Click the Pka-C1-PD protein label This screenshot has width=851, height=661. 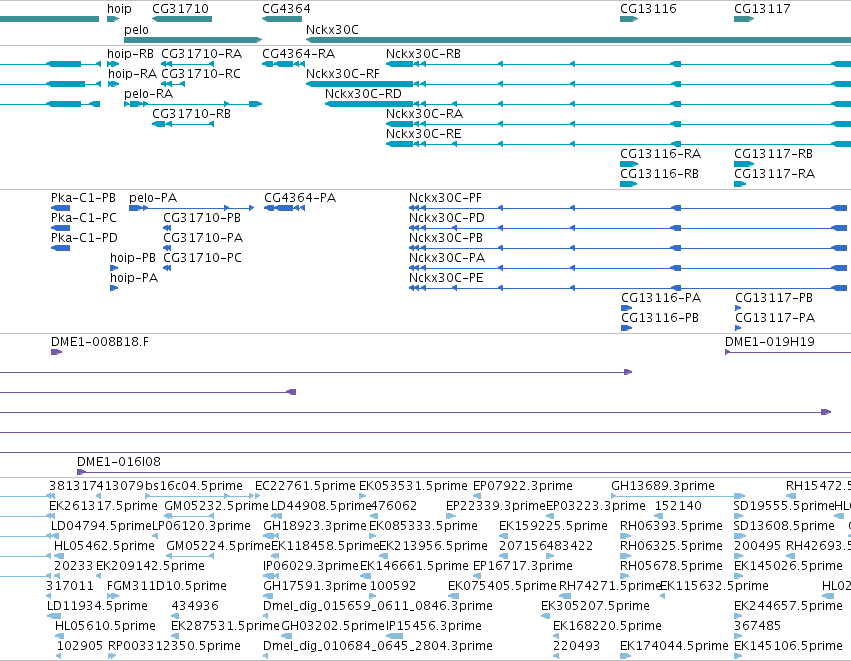(x=84, y=238)
